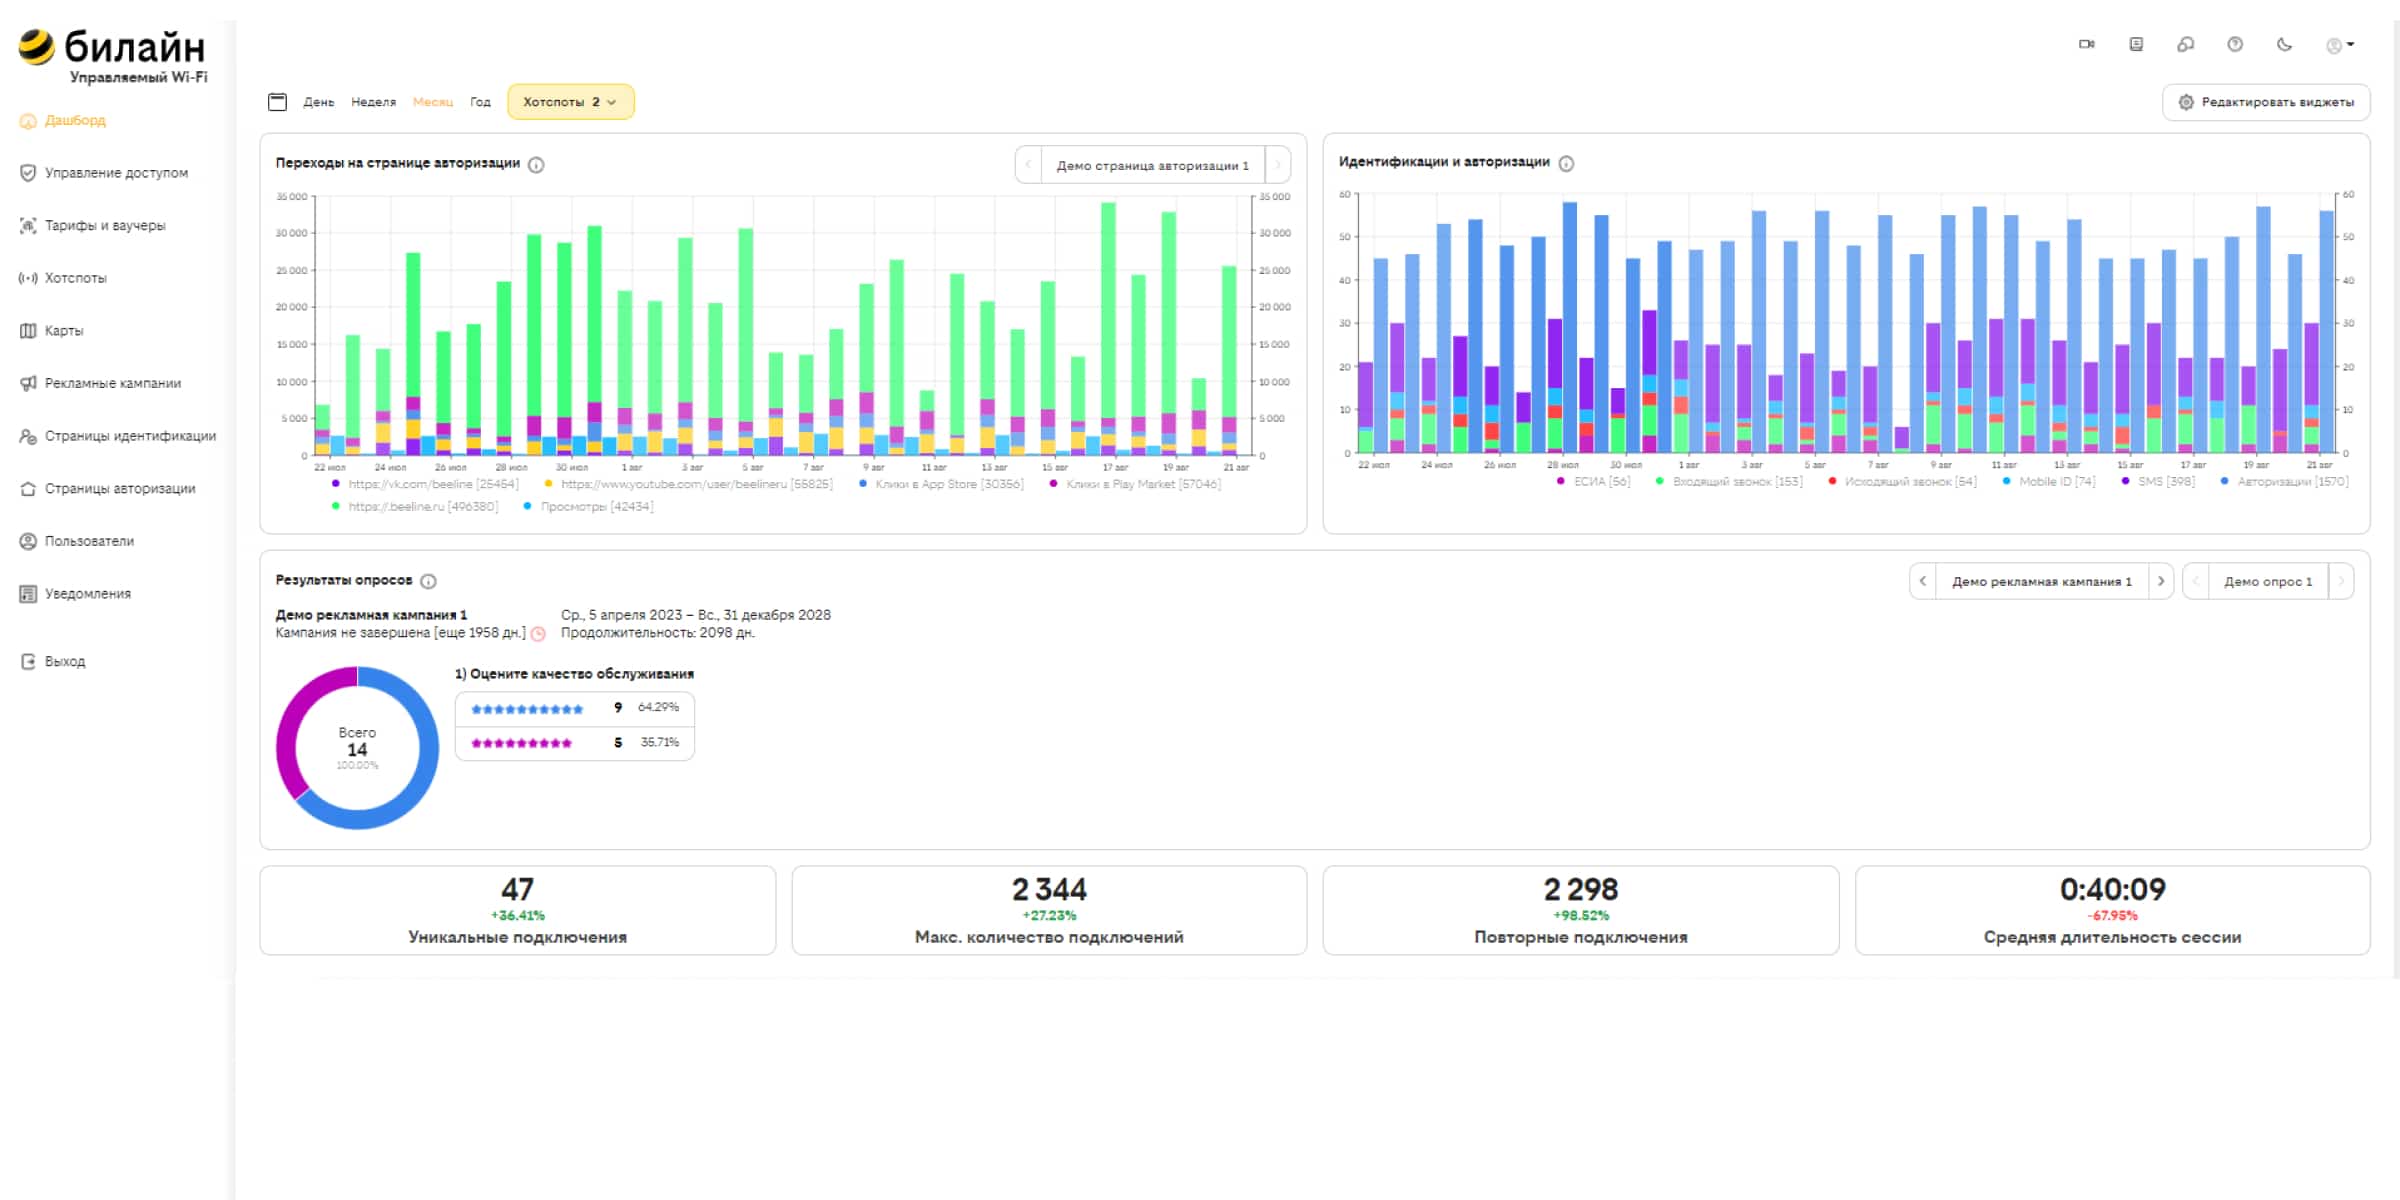Show info for Результаты опросов

428,581
